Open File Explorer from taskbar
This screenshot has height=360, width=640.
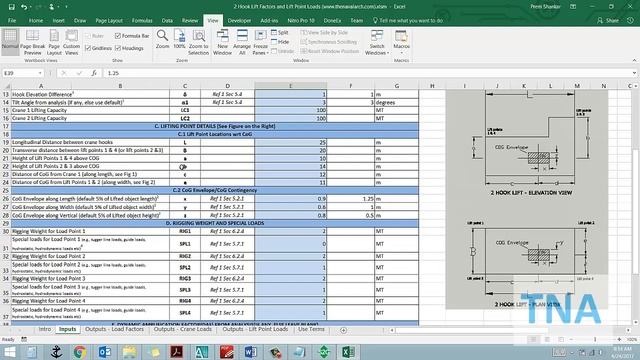click(x=129, y=352)
